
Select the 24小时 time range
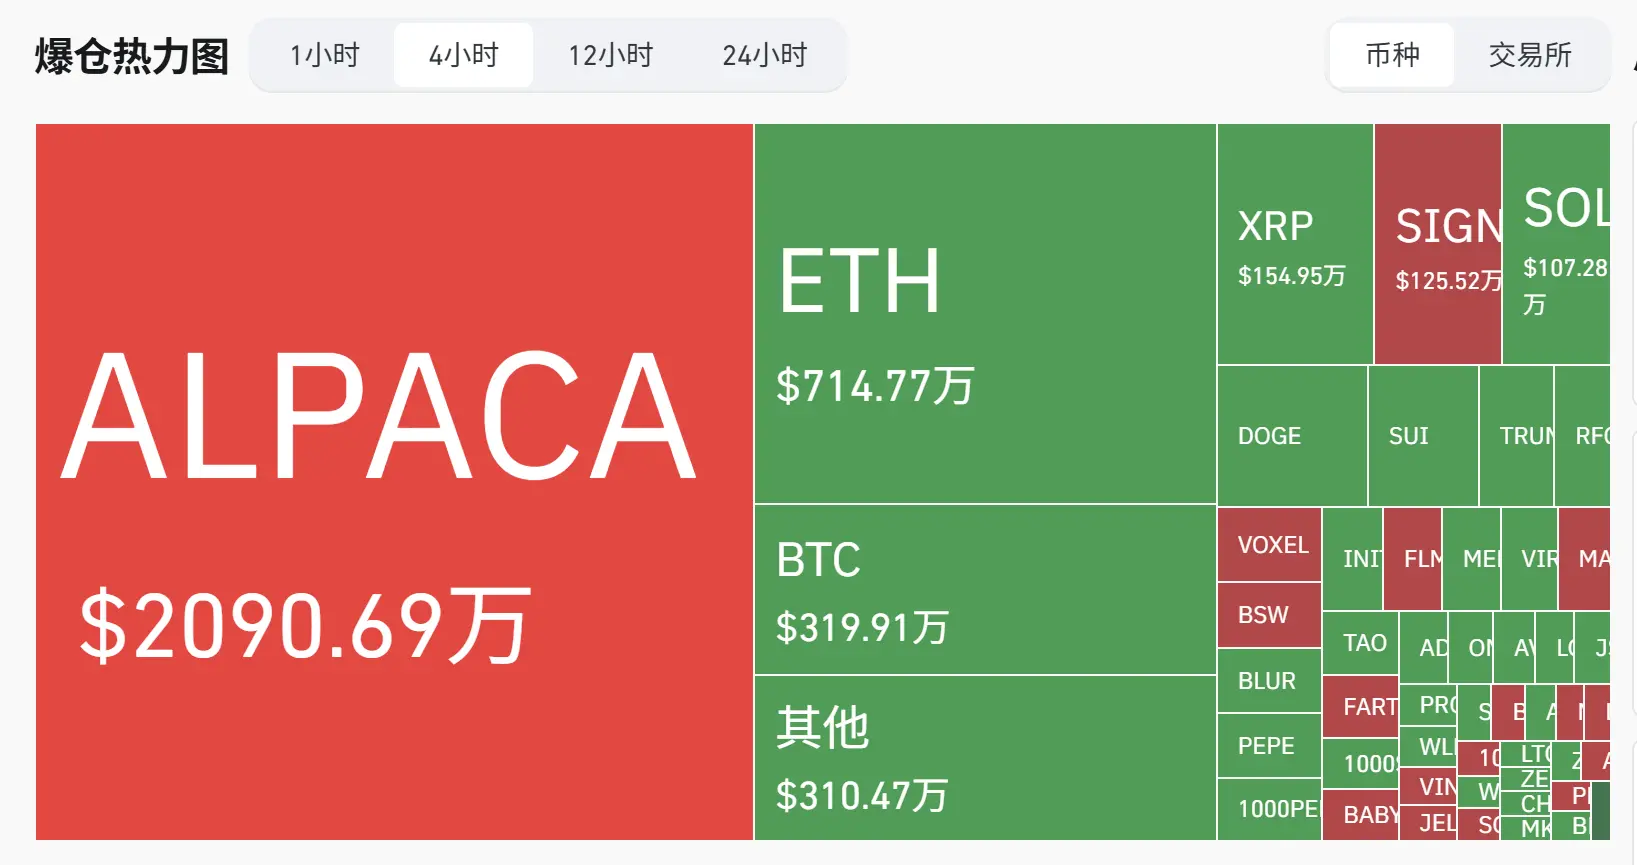764,55
